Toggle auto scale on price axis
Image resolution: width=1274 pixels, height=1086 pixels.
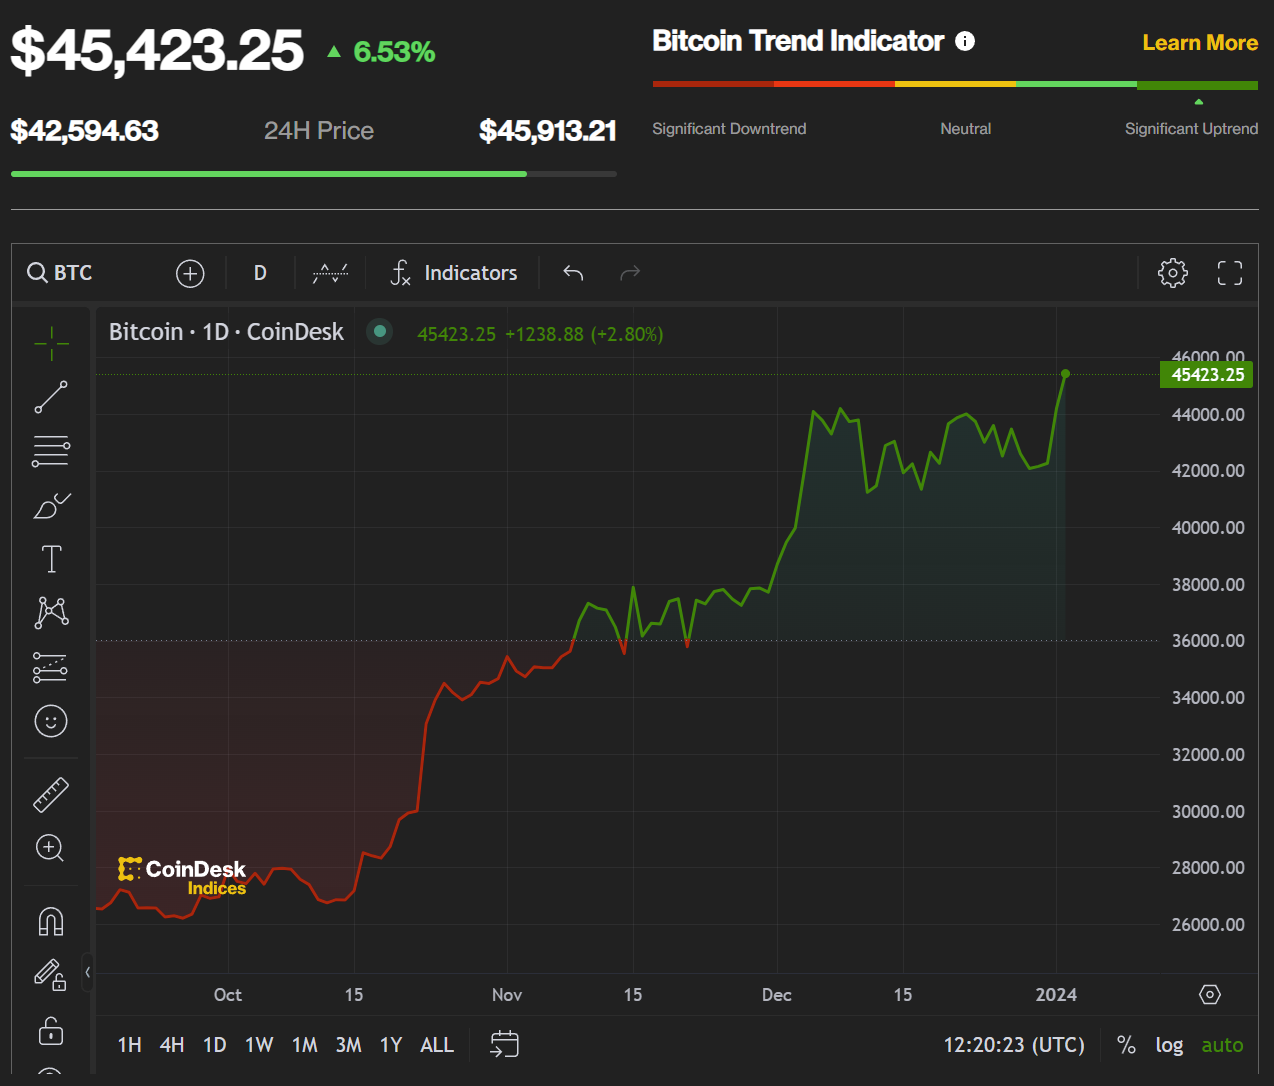pos(1222,1045)
